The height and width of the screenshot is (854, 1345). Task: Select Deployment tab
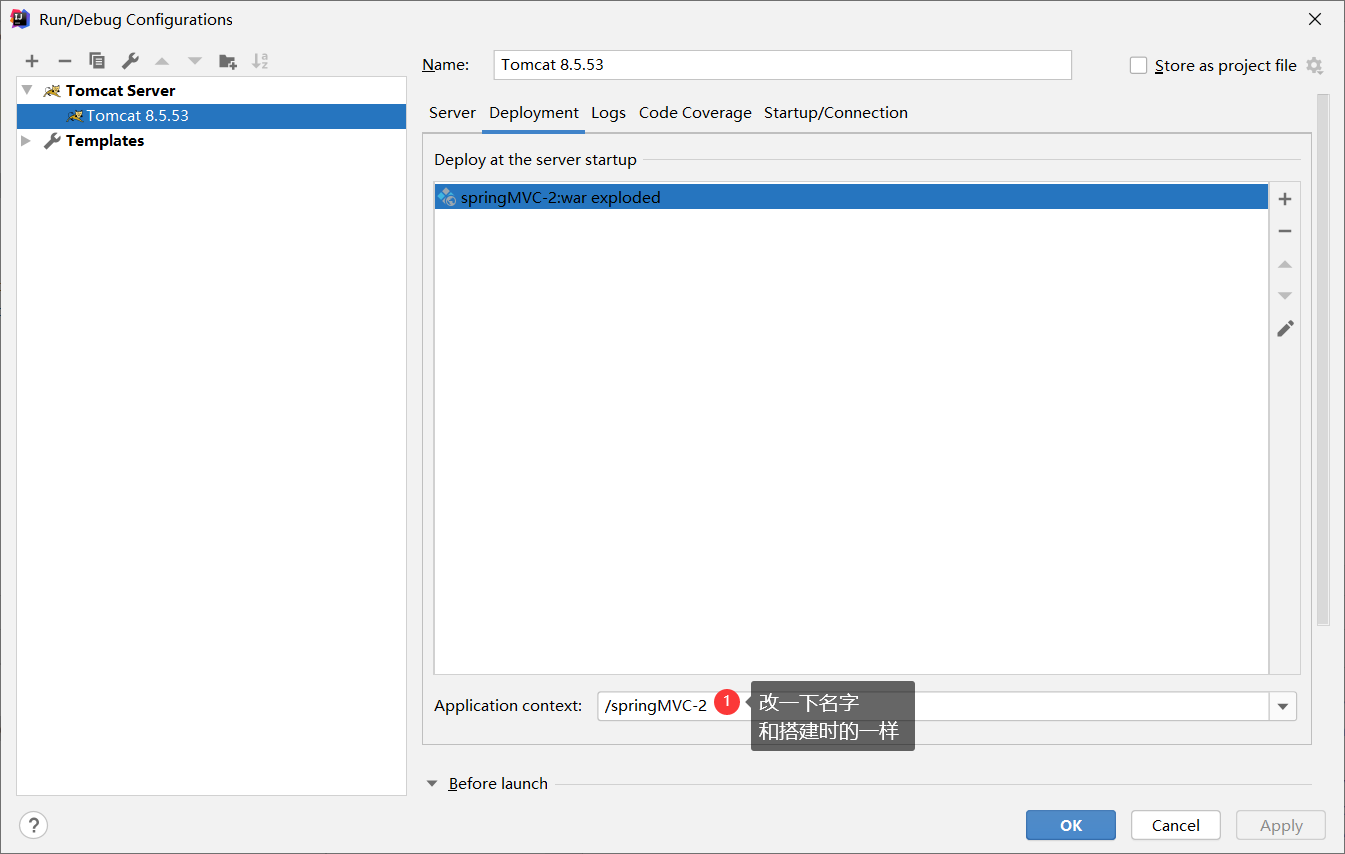534,113
